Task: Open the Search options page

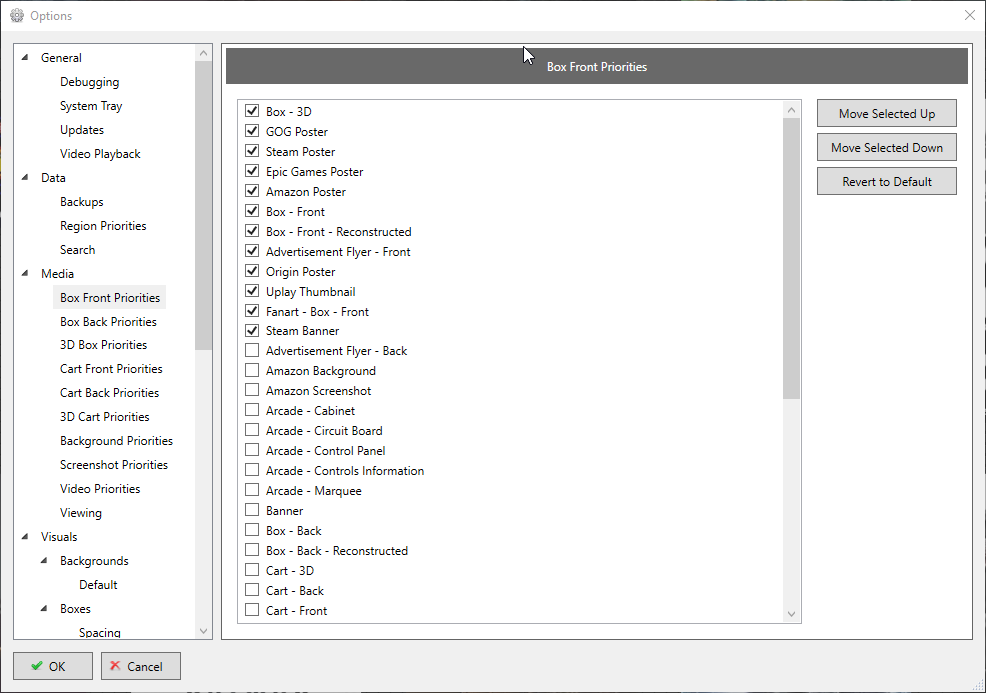Action: point(77,250)
